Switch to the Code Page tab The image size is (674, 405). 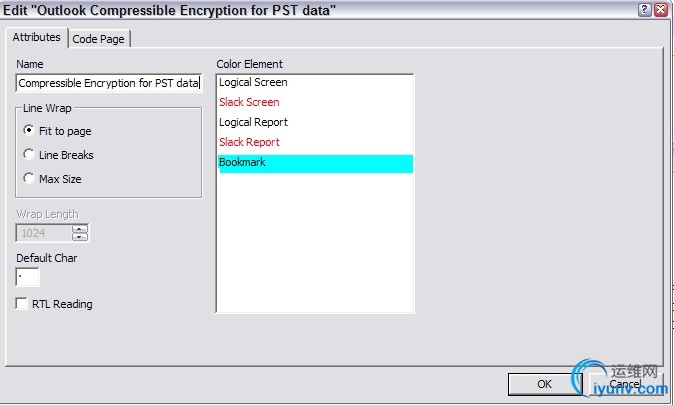[101, 38]
